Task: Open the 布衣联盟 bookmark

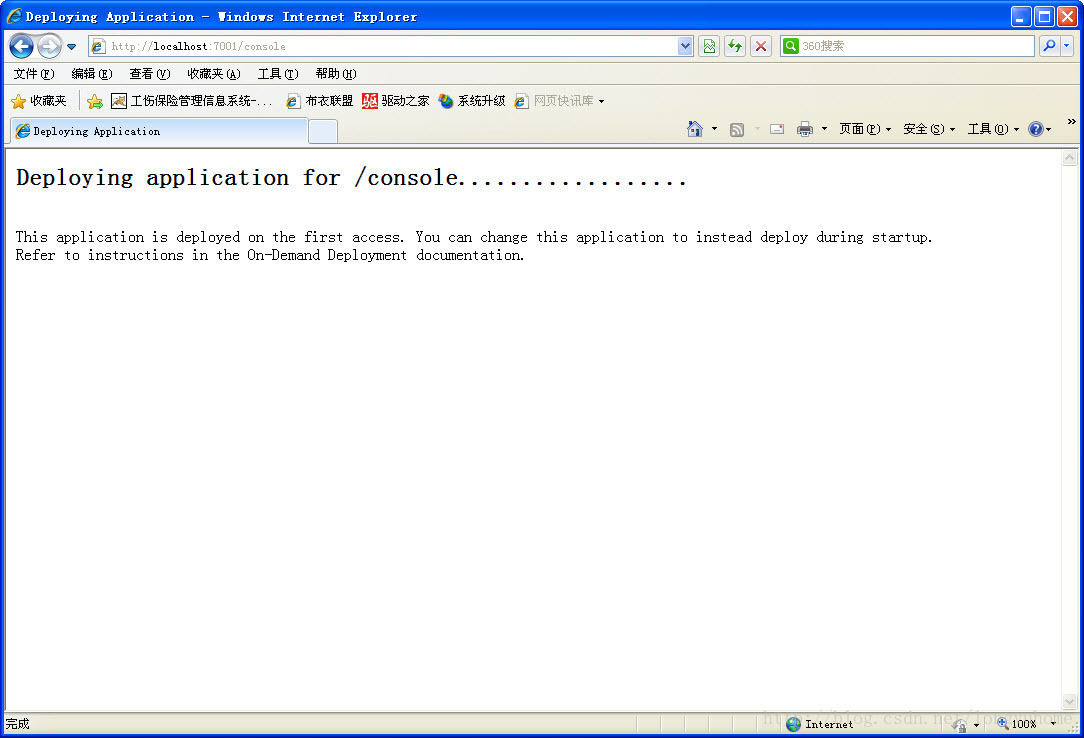Action: (320, 102)
